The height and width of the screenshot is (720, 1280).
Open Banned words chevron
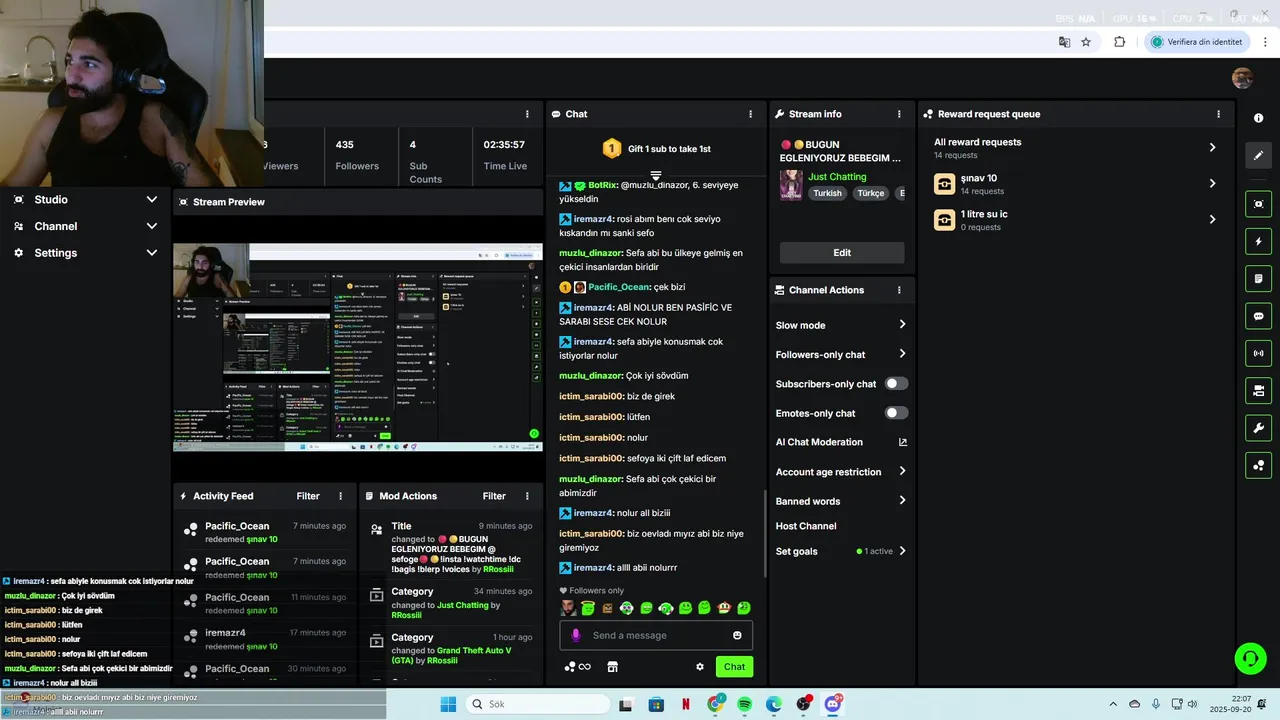[x=902, y=501]
